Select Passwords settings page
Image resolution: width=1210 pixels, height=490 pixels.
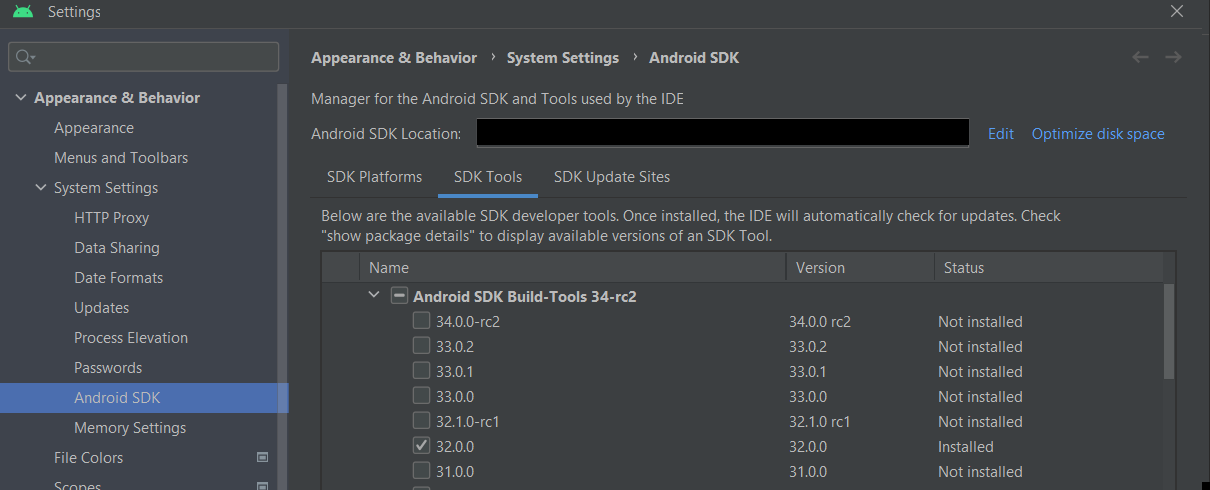[108, 368]
